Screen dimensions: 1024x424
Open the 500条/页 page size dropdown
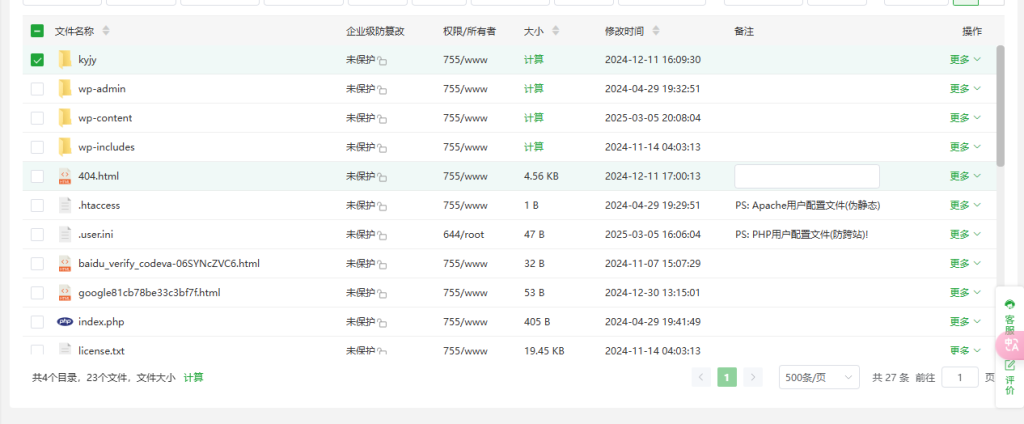[x=818, y=377]
